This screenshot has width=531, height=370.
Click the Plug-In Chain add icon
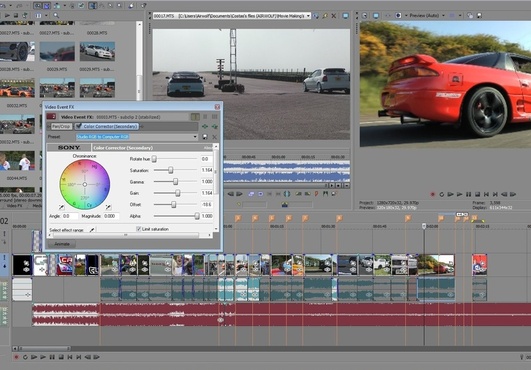click(x=205, y=126)
